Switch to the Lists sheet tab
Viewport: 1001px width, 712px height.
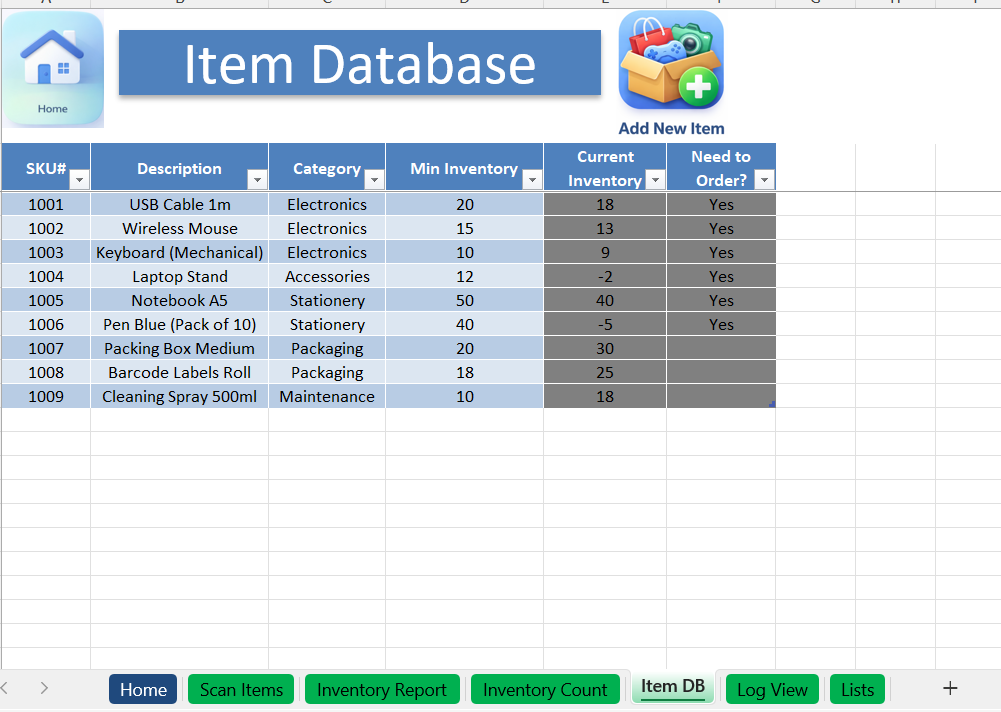(857, 689)
